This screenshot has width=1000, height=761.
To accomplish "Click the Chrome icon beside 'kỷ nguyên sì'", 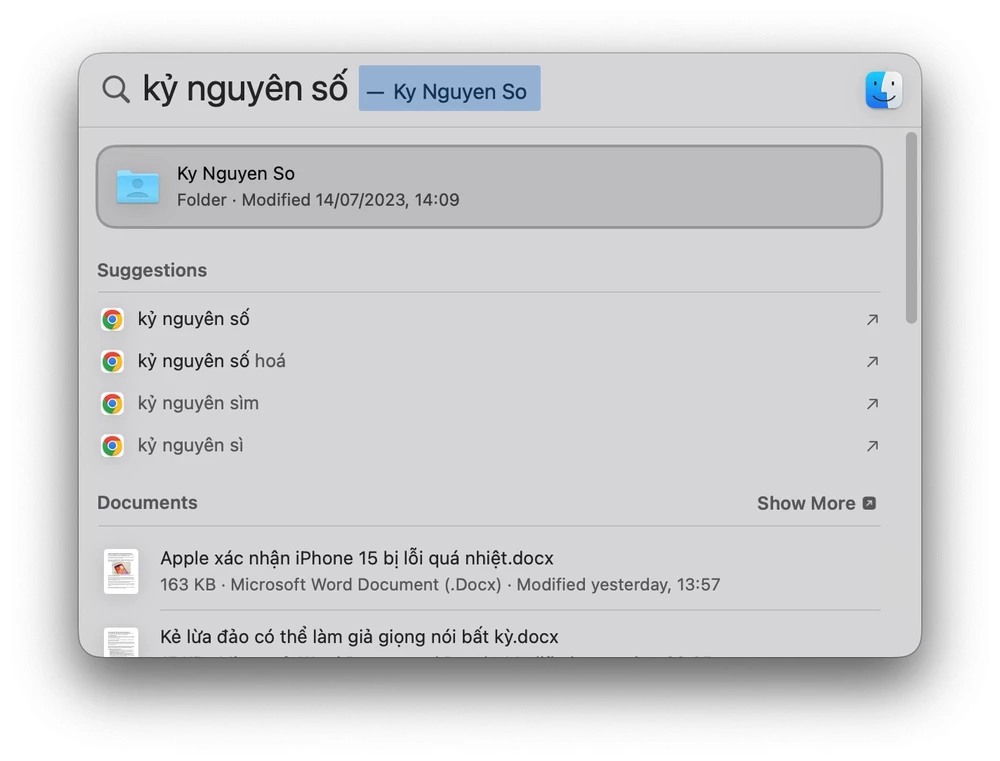I will tap(112, 445).
